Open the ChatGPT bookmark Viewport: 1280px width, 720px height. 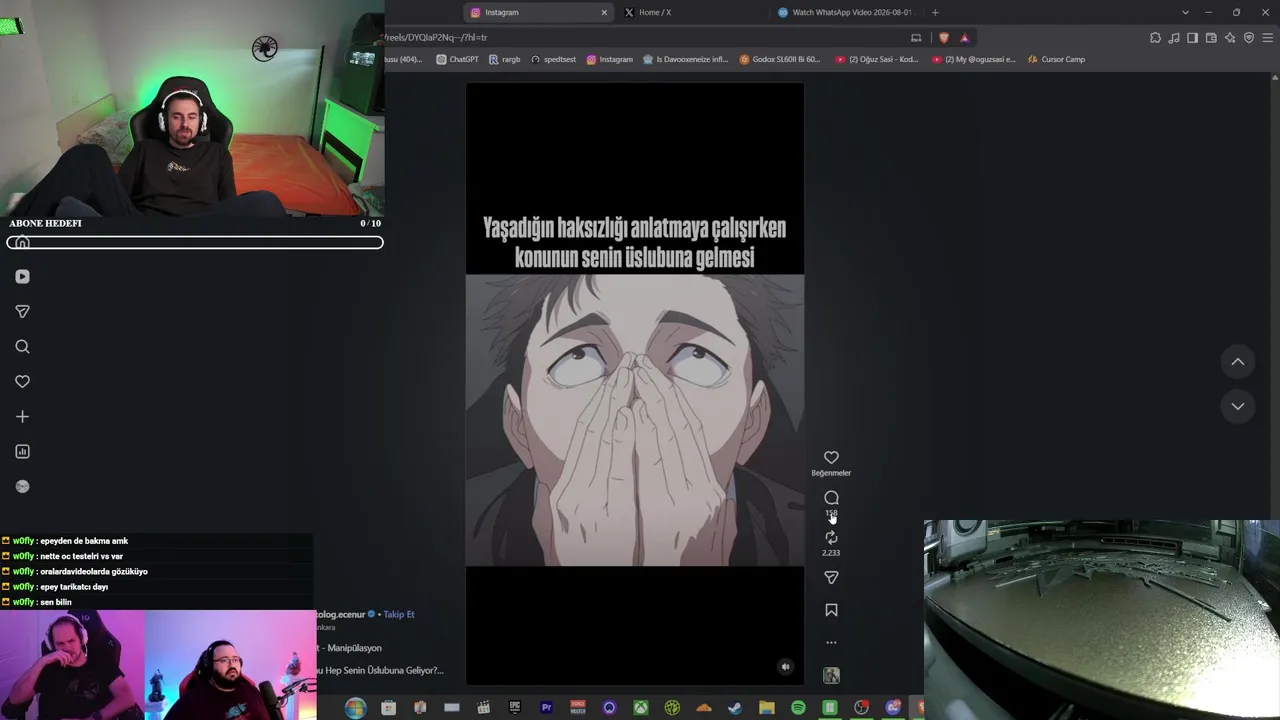click(x=457, y=59)
